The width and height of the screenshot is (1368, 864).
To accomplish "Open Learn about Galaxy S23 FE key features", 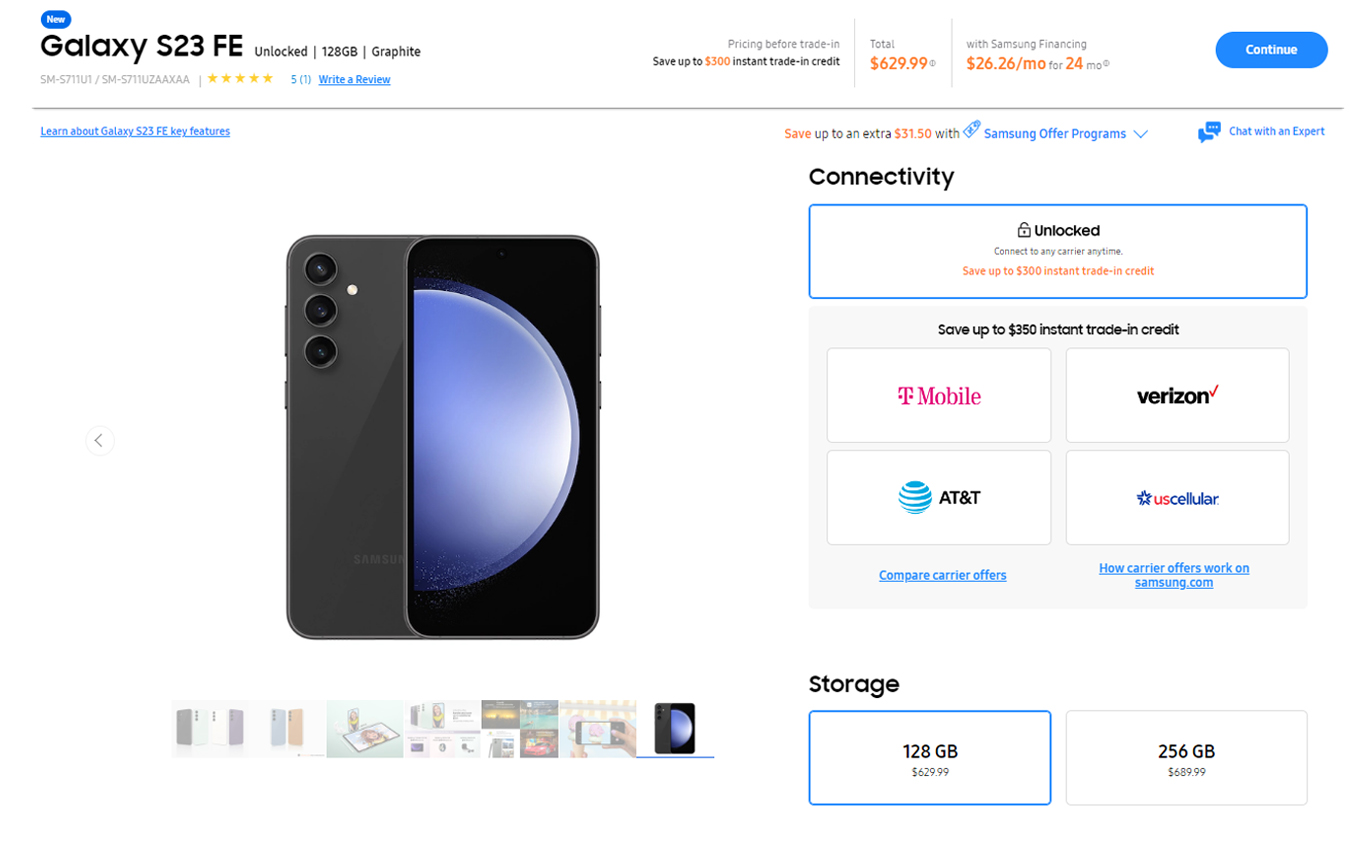I will [x=135, y=131].
